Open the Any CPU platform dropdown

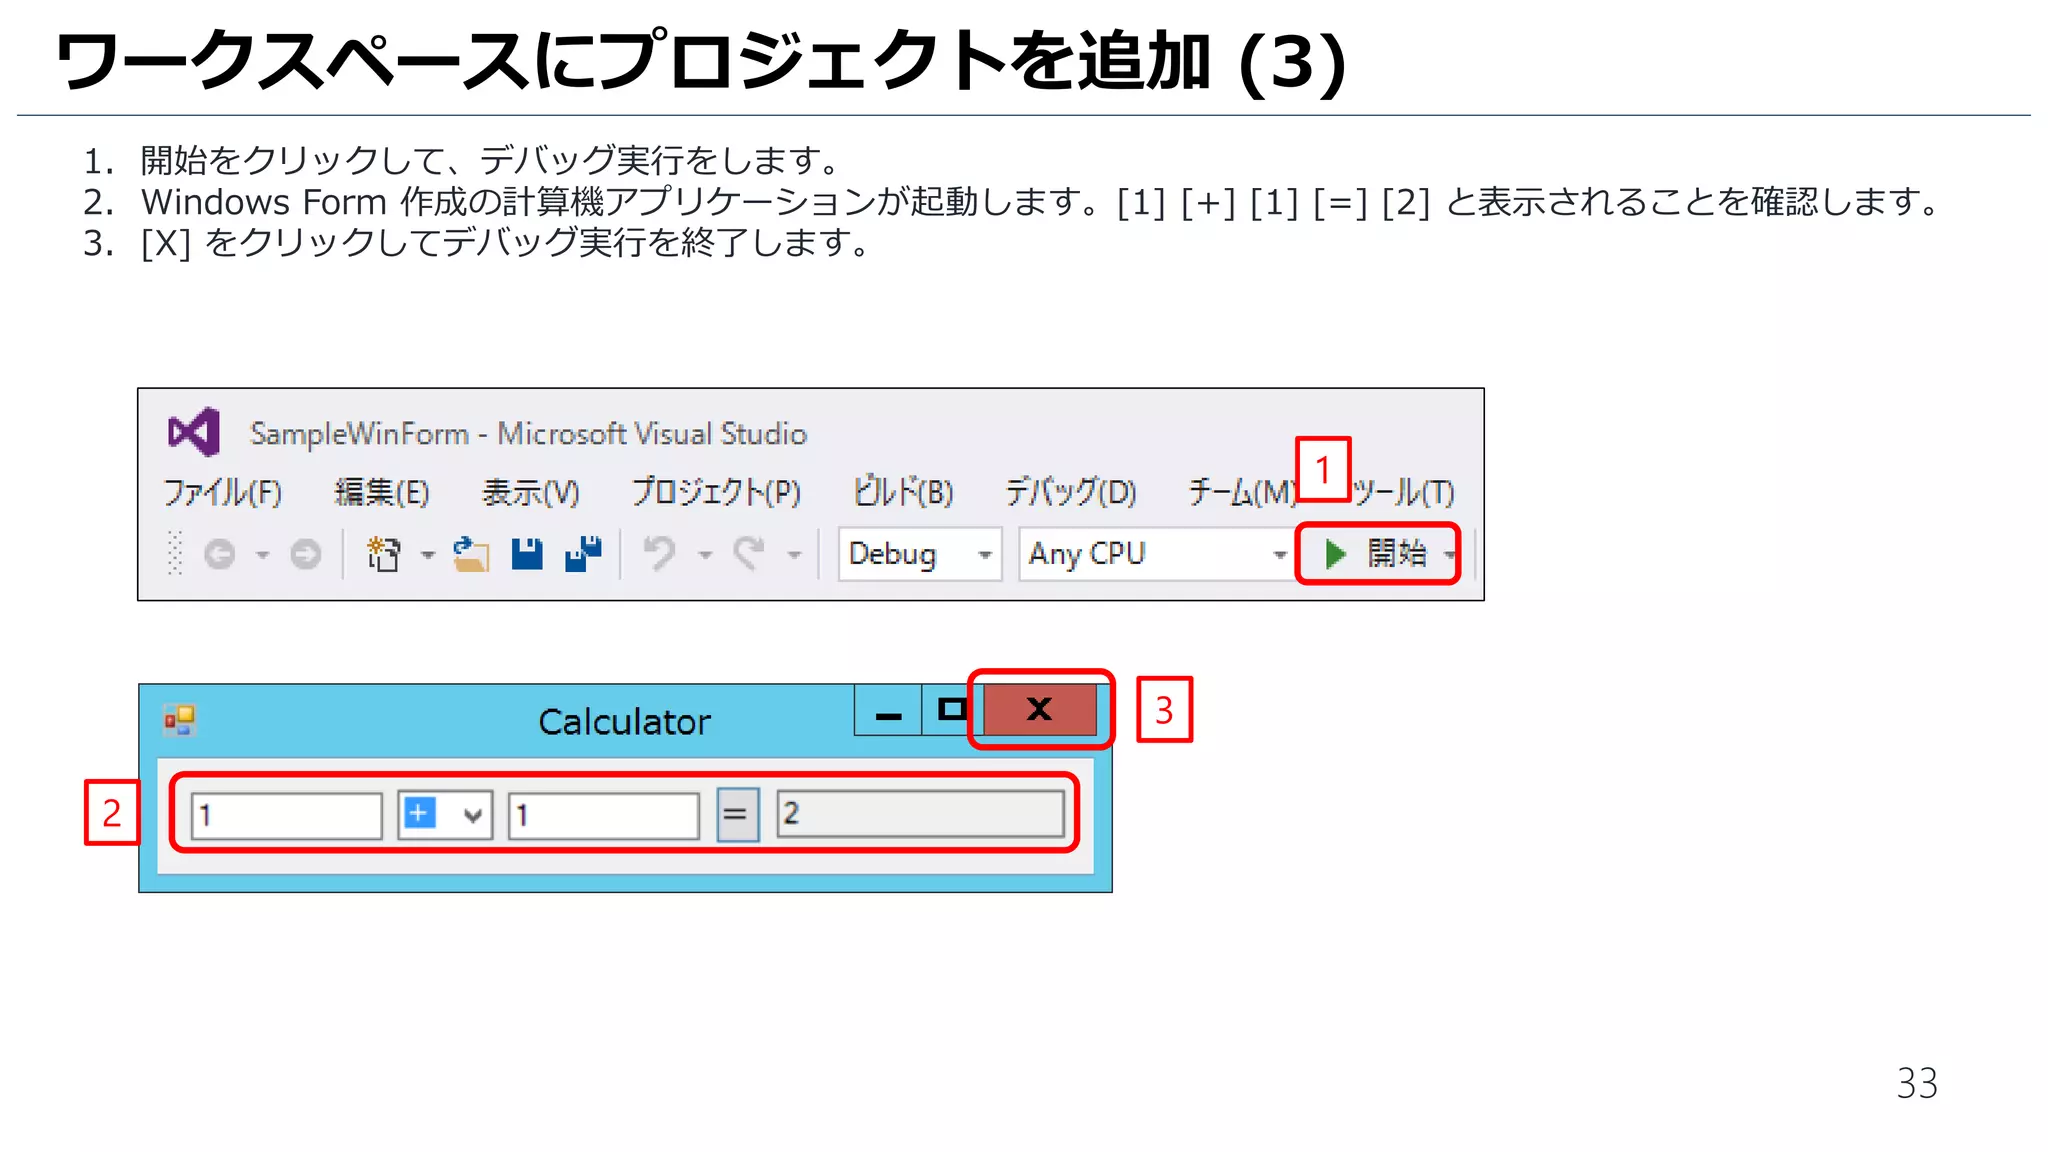tap(1156, 554)
